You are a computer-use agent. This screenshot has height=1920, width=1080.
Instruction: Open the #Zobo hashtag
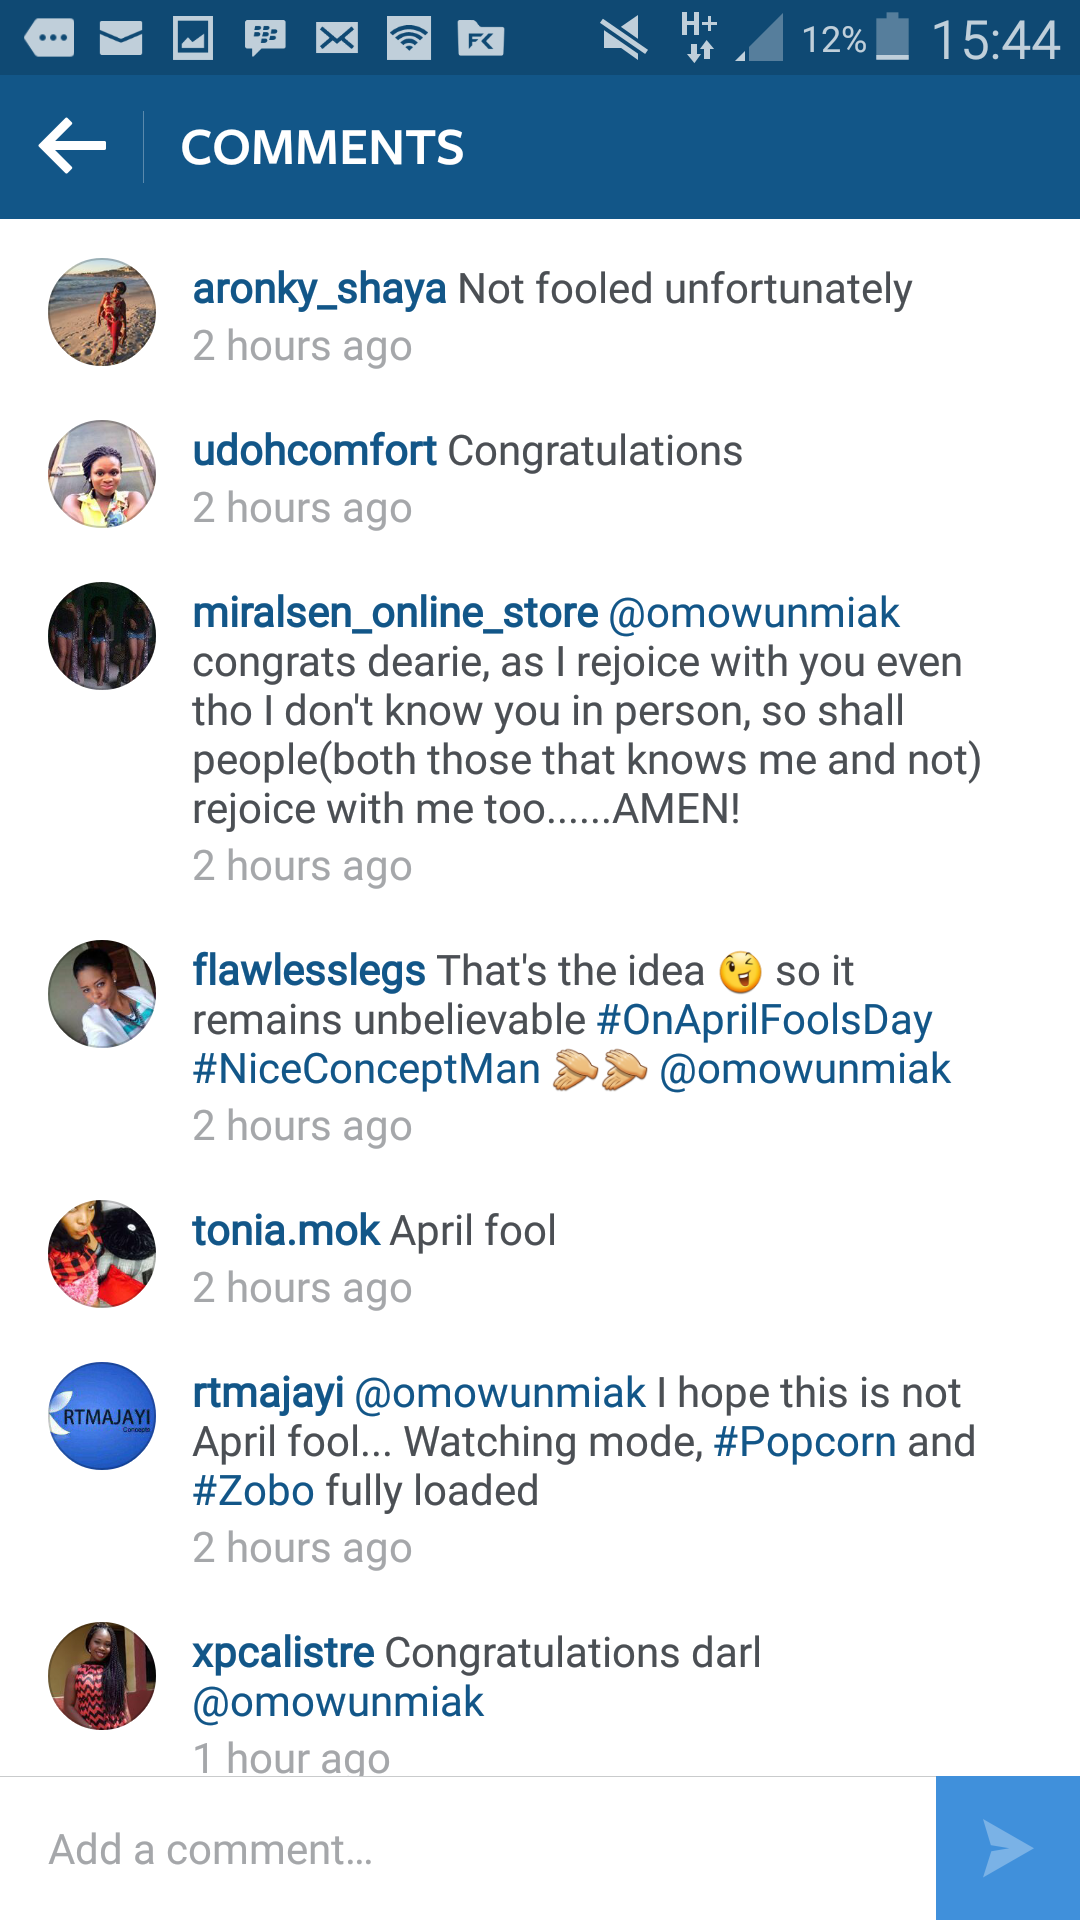point(254,1491)
